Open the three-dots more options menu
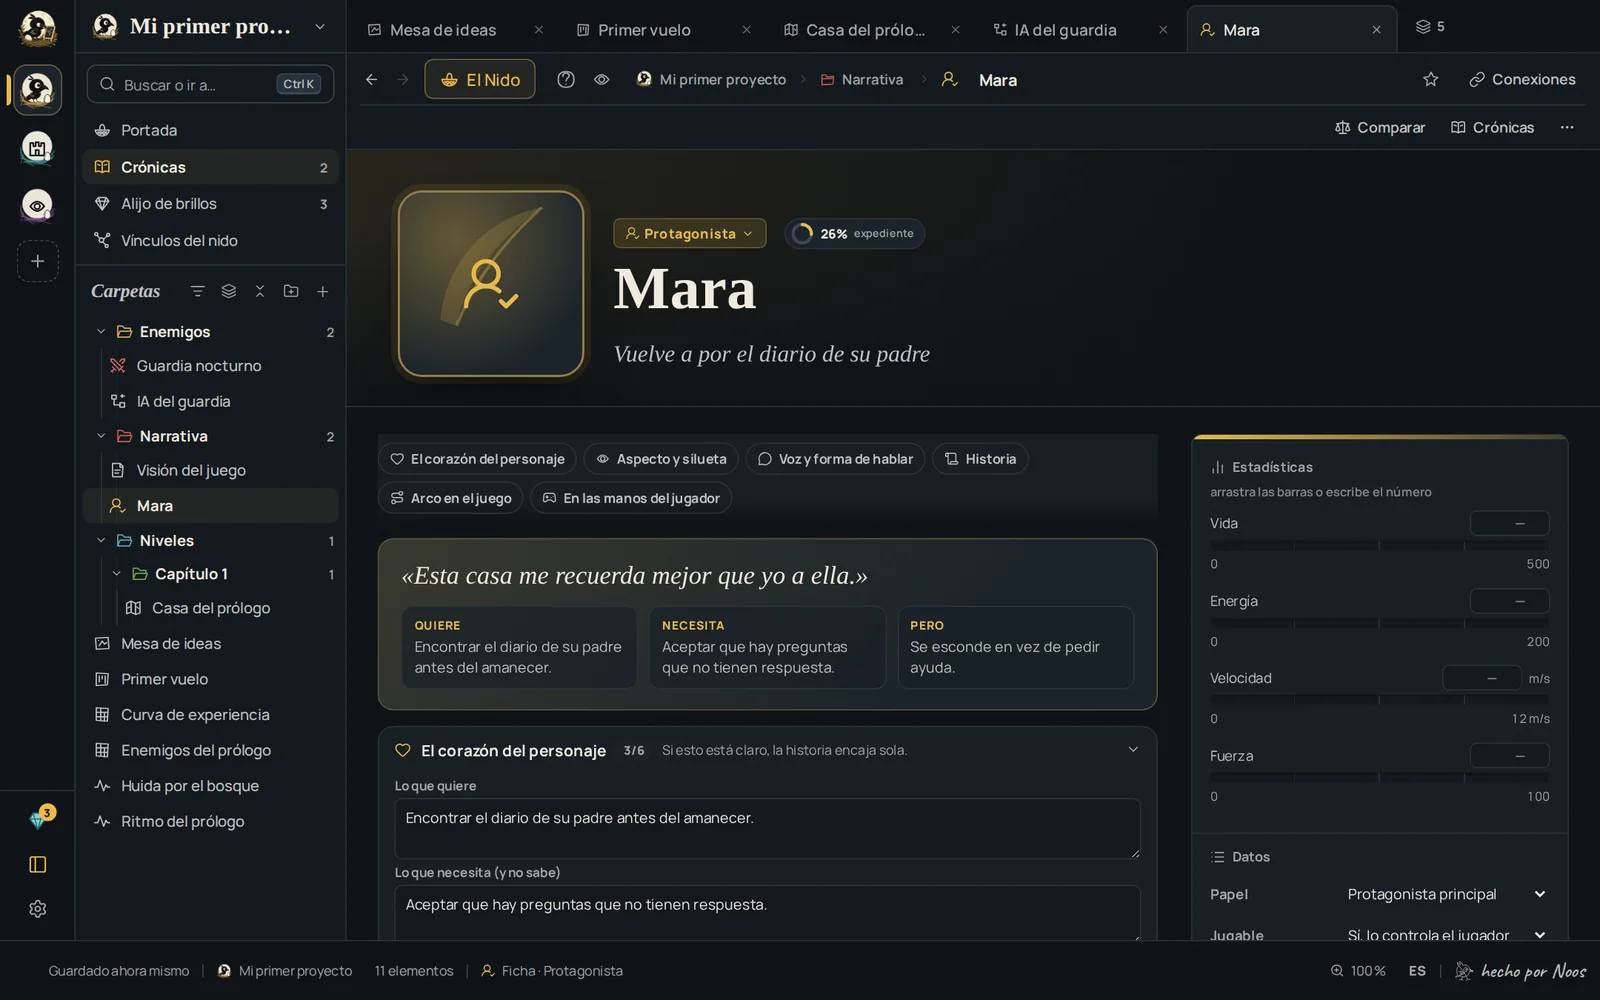 [x=1567, y=127]
